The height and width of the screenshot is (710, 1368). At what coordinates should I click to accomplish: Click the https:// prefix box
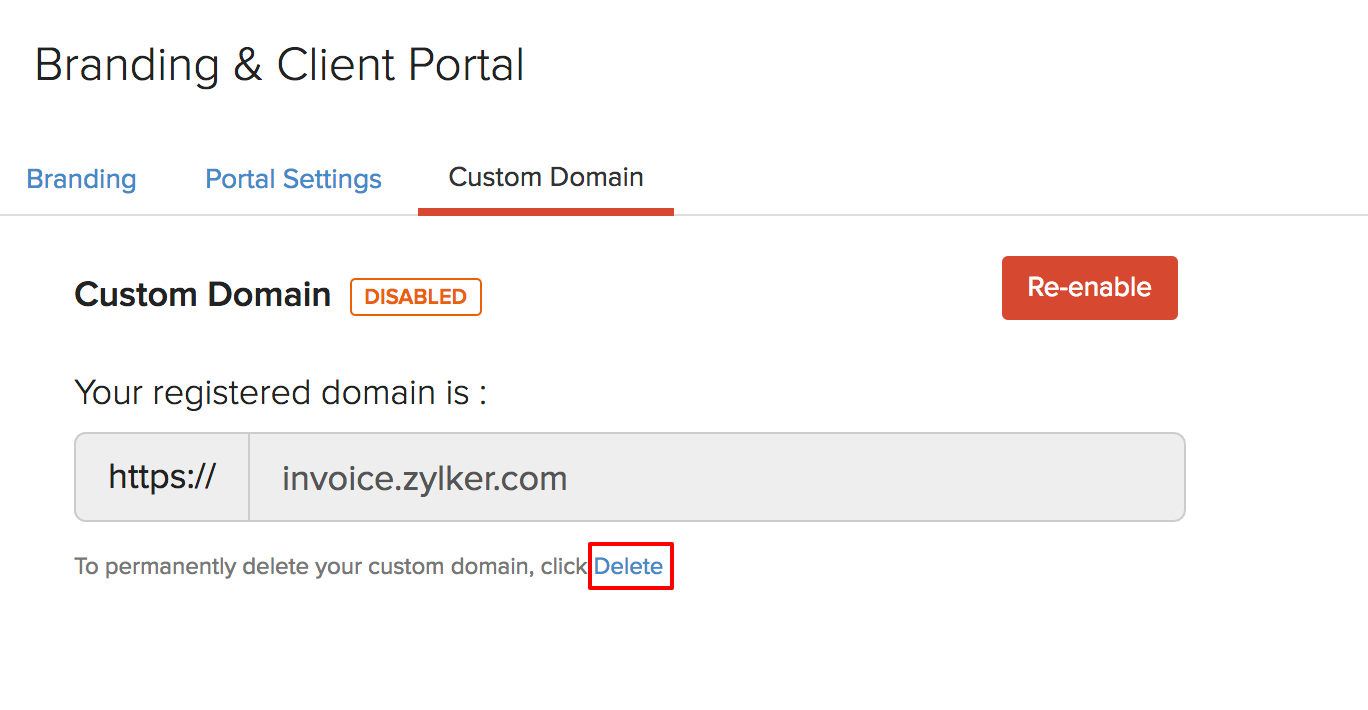tap(162, 477)
